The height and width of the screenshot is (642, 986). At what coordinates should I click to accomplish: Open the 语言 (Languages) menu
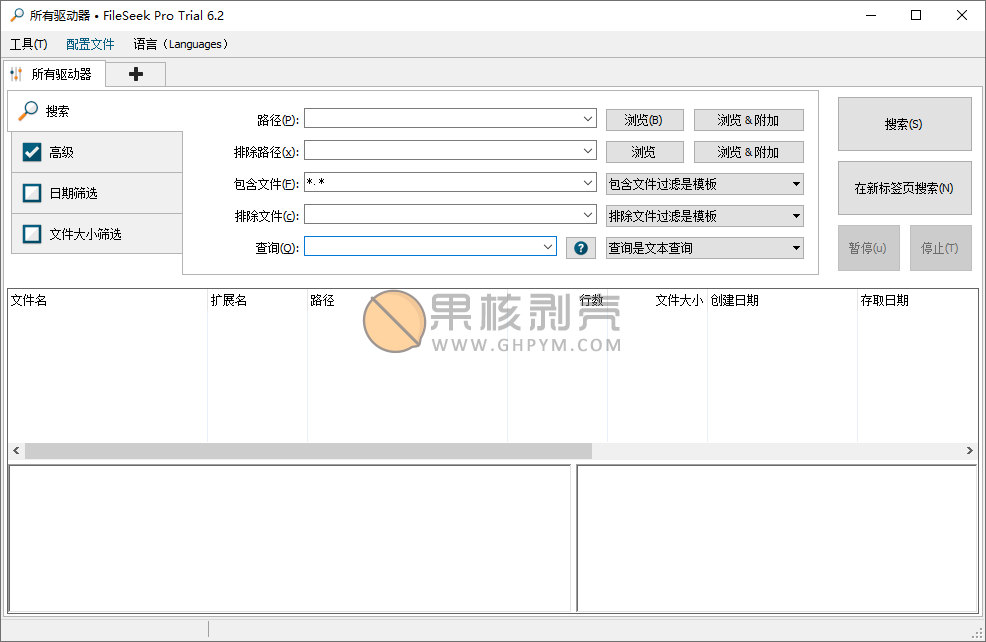[x=180, y=44]
